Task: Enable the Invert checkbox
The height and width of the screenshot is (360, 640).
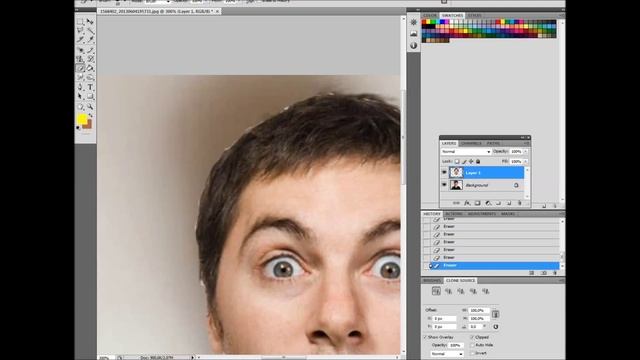Action: (472, 353)
